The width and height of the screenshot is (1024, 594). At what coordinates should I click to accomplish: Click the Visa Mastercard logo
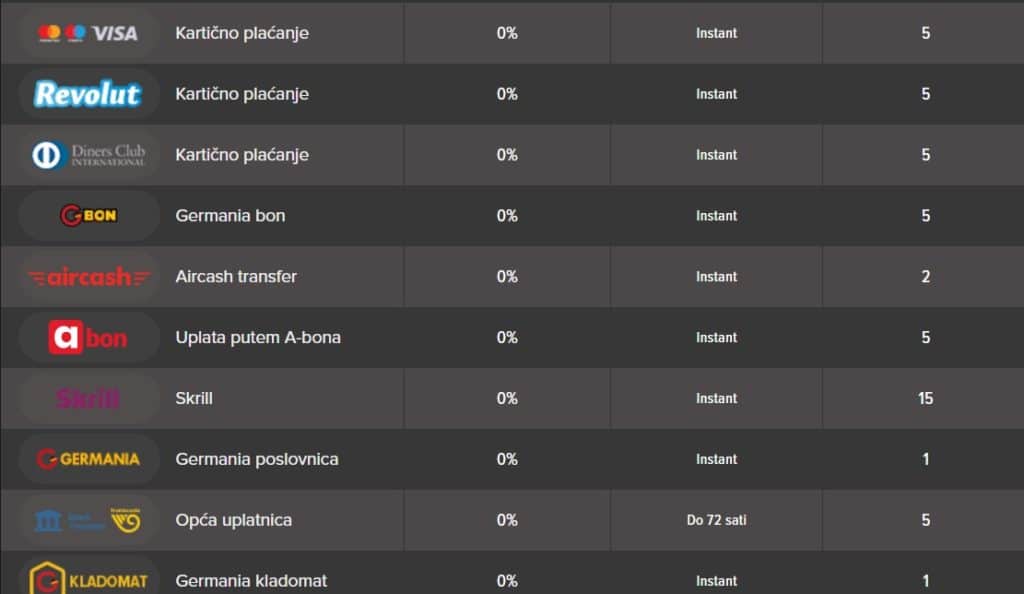[x=88, y=33]
